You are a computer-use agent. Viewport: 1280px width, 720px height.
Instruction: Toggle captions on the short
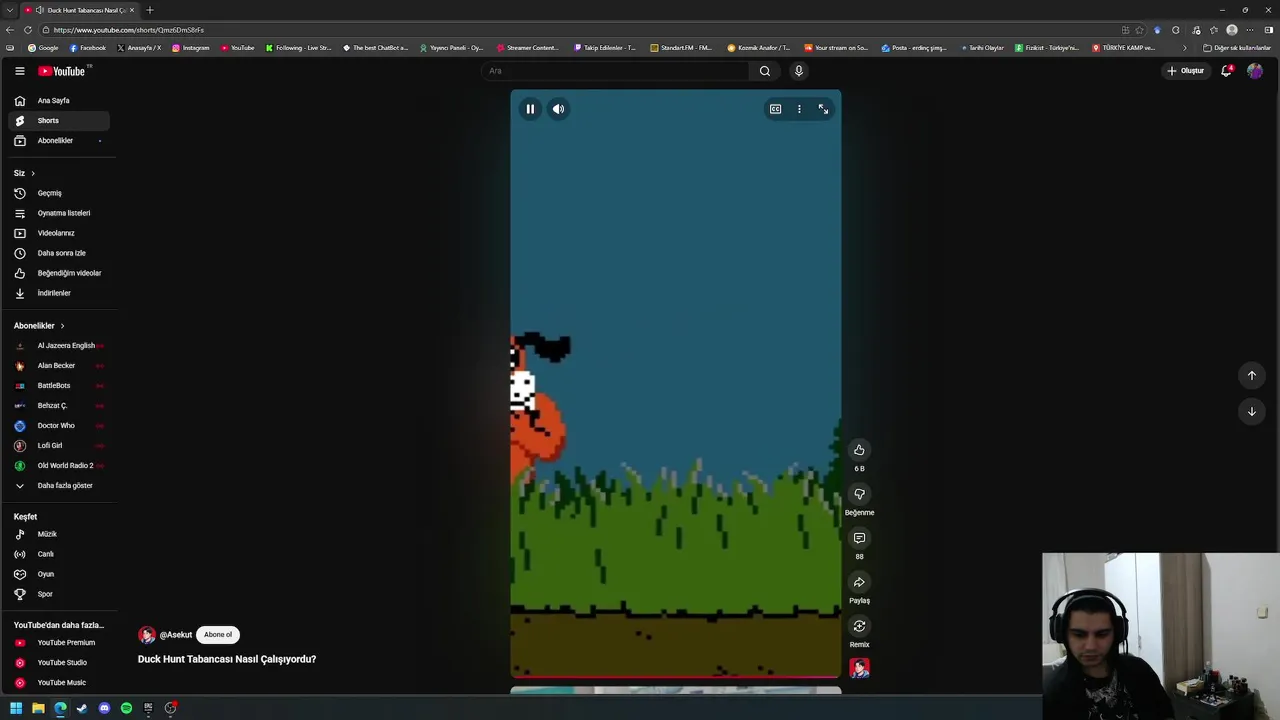(x=775, y=109)
